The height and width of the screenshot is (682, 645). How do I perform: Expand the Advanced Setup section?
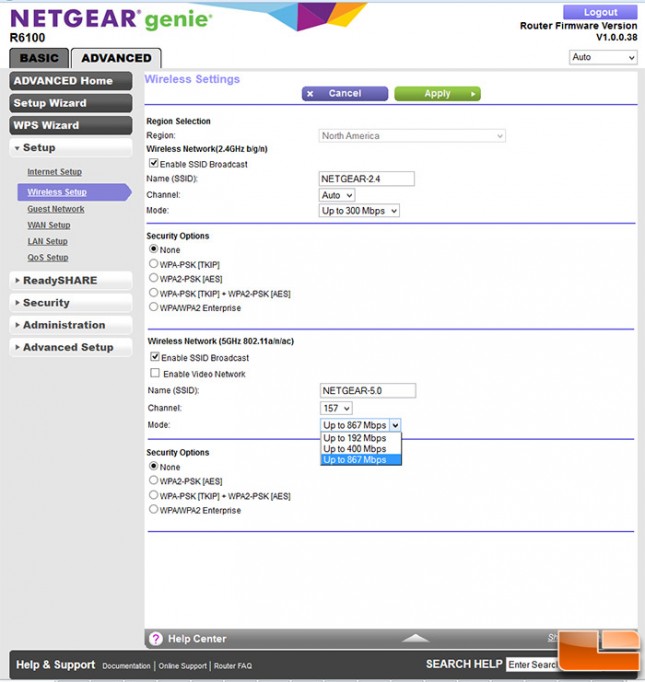coord(70,348)
